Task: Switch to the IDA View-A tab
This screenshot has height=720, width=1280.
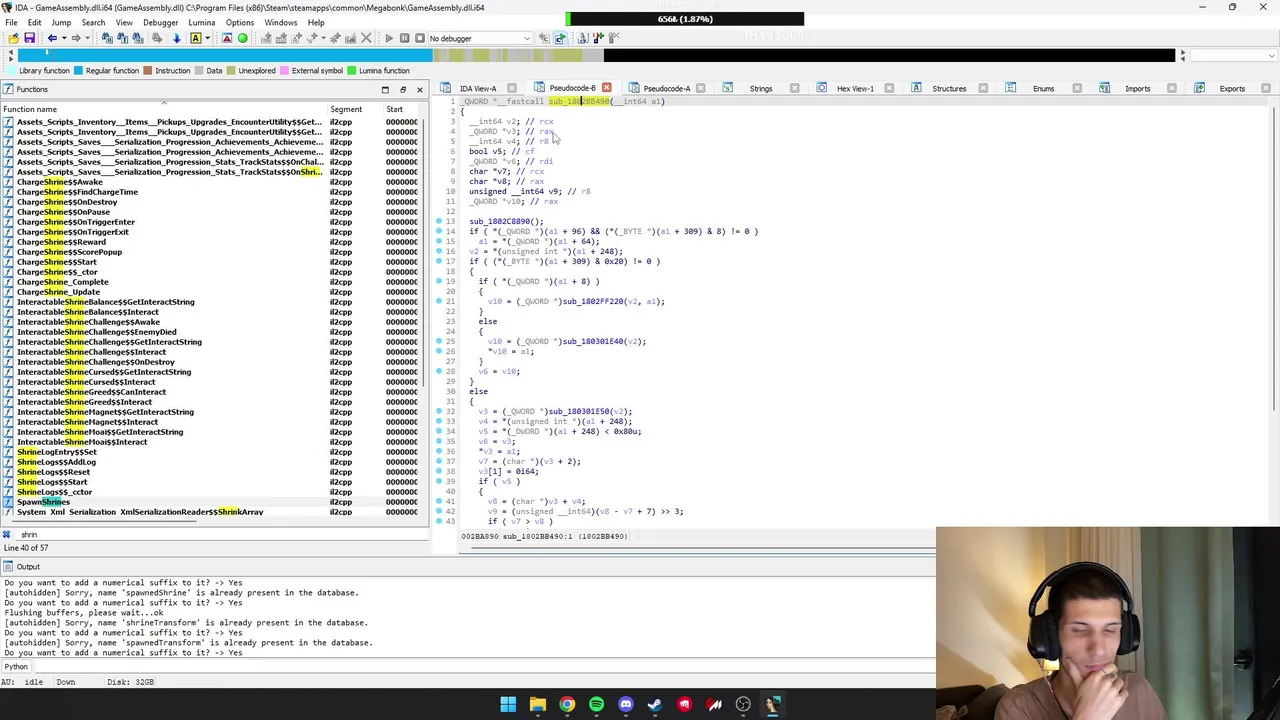Action: [x=478, y=88]
